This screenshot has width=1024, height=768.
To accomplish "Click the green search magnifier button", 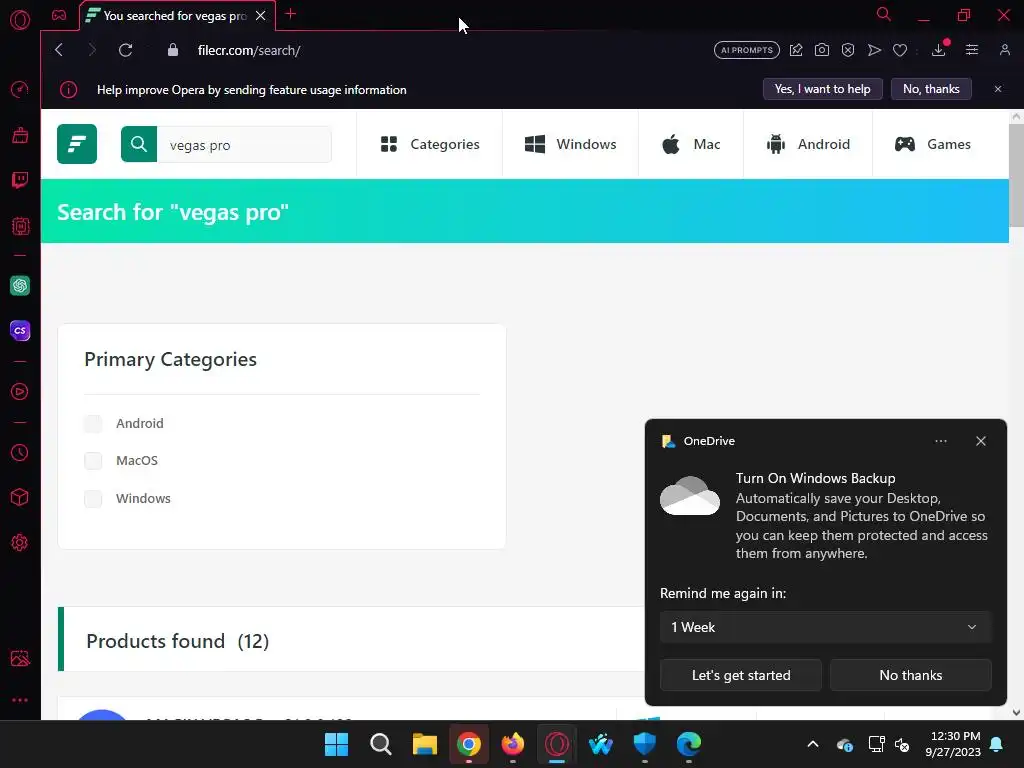I will tap(138, 144).
